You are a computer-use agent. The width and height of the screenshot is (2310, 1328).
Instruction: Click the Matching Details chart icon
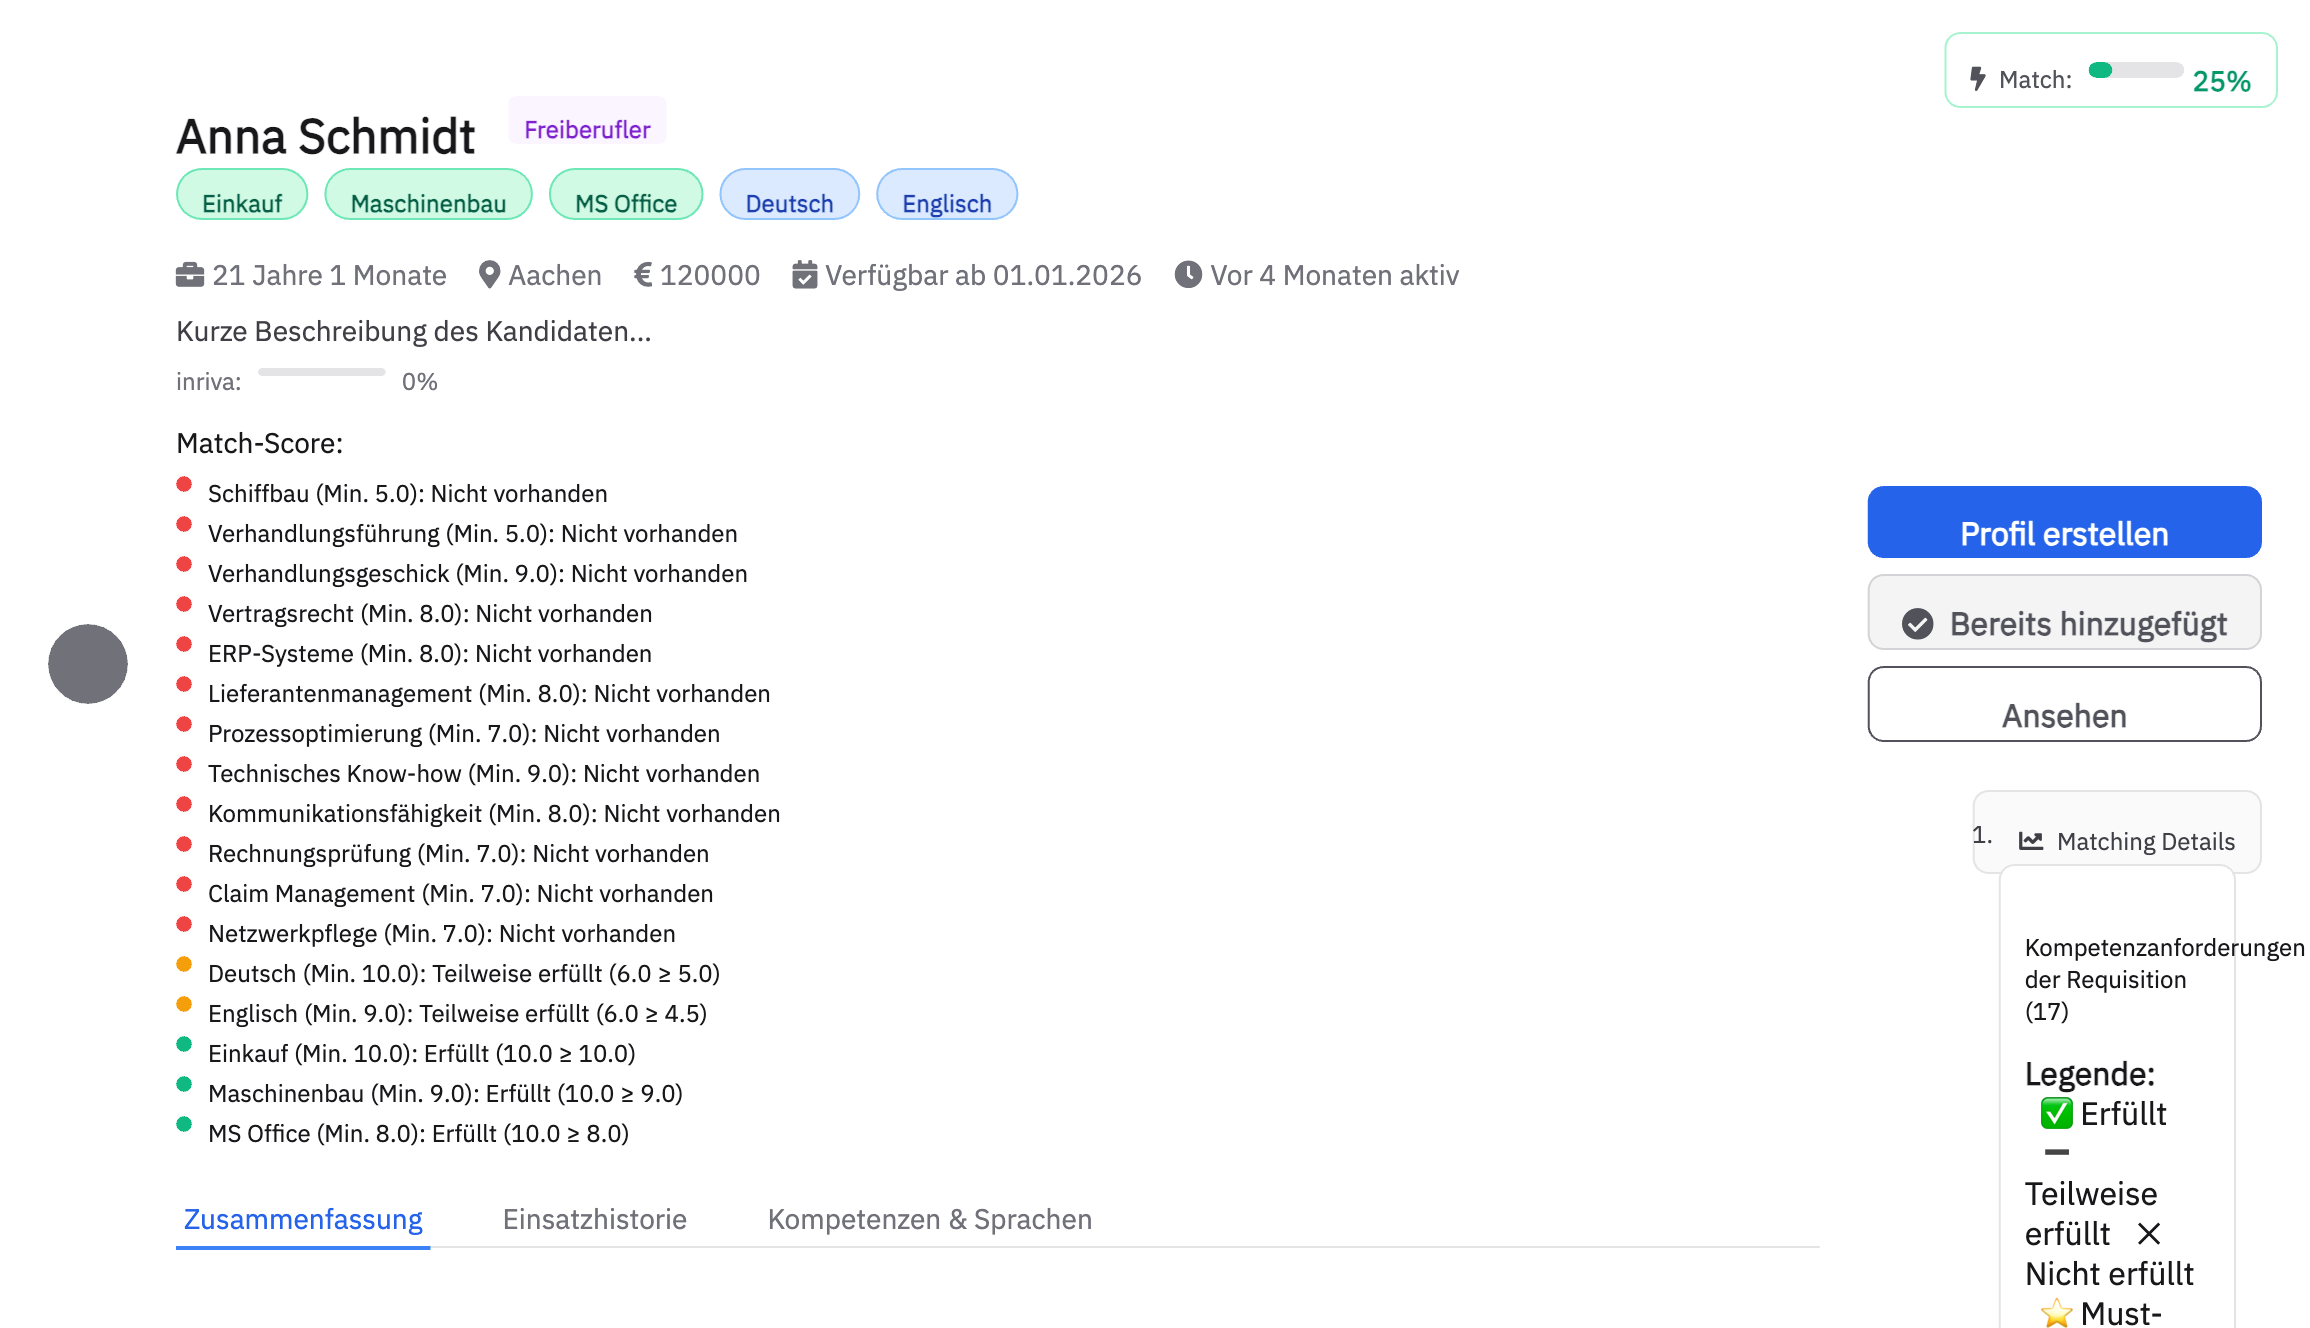(x=2030, y=841)
